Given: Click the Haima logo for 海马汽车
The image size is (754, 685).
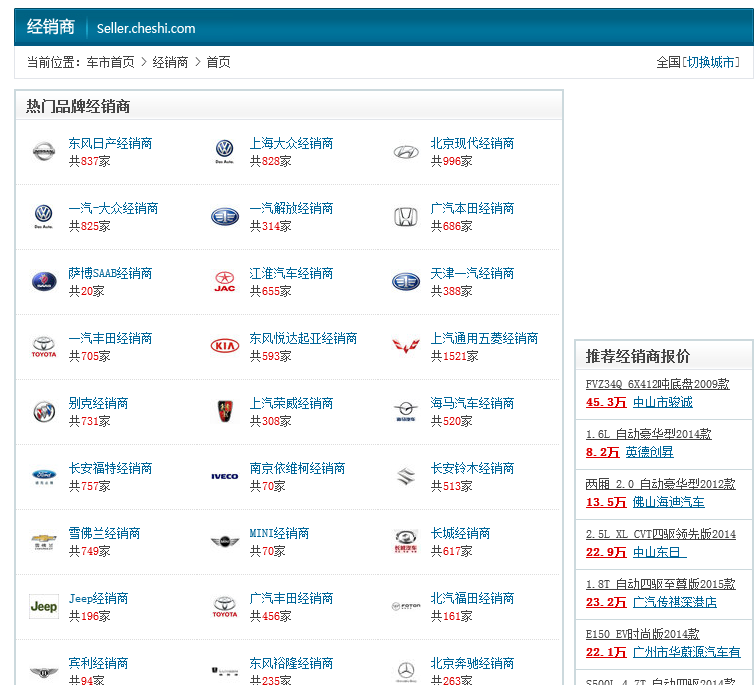Looking at the screenshot, I should 406,412.
